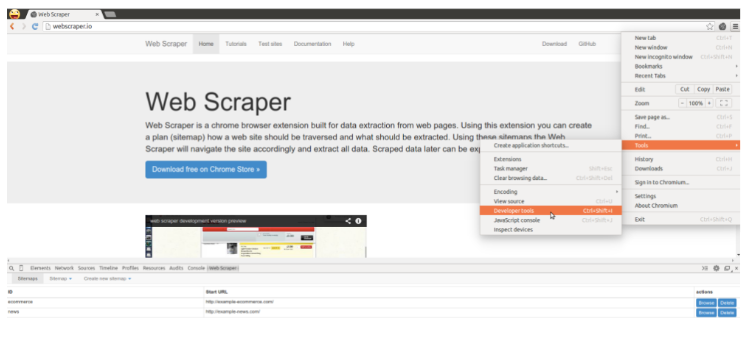
Task: Select Tools in Chromium menu
Action: [681, 145]
